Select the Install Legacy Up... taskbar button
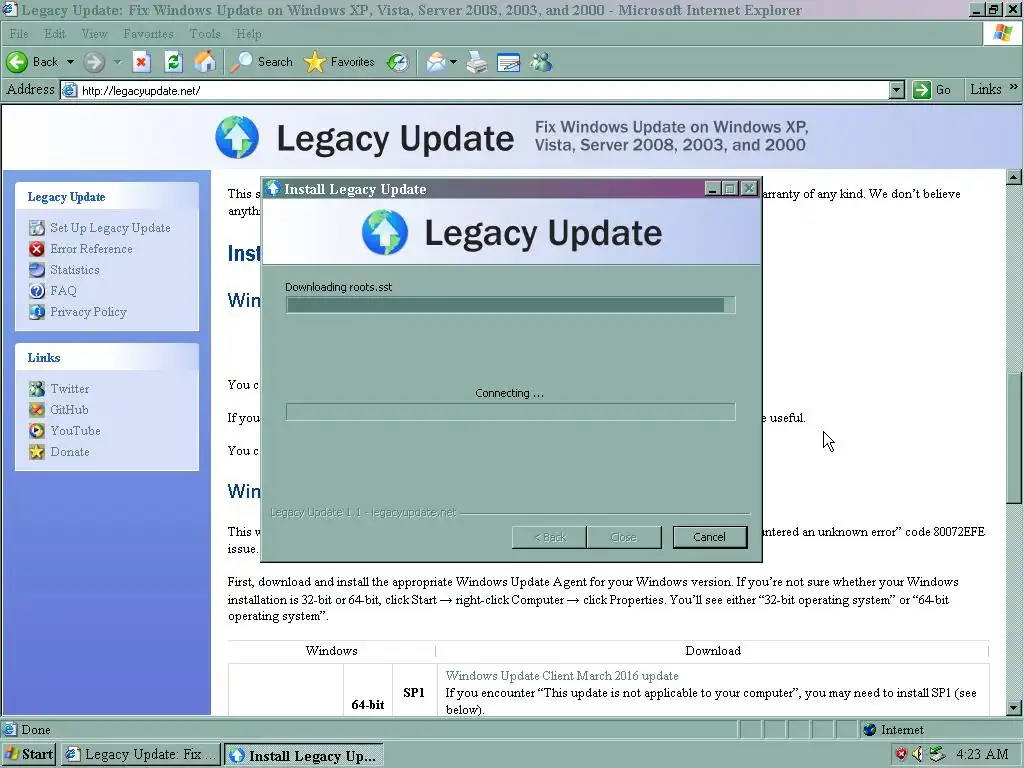The height and width of the screenshot is (768, 1024). tap(304, 755)
